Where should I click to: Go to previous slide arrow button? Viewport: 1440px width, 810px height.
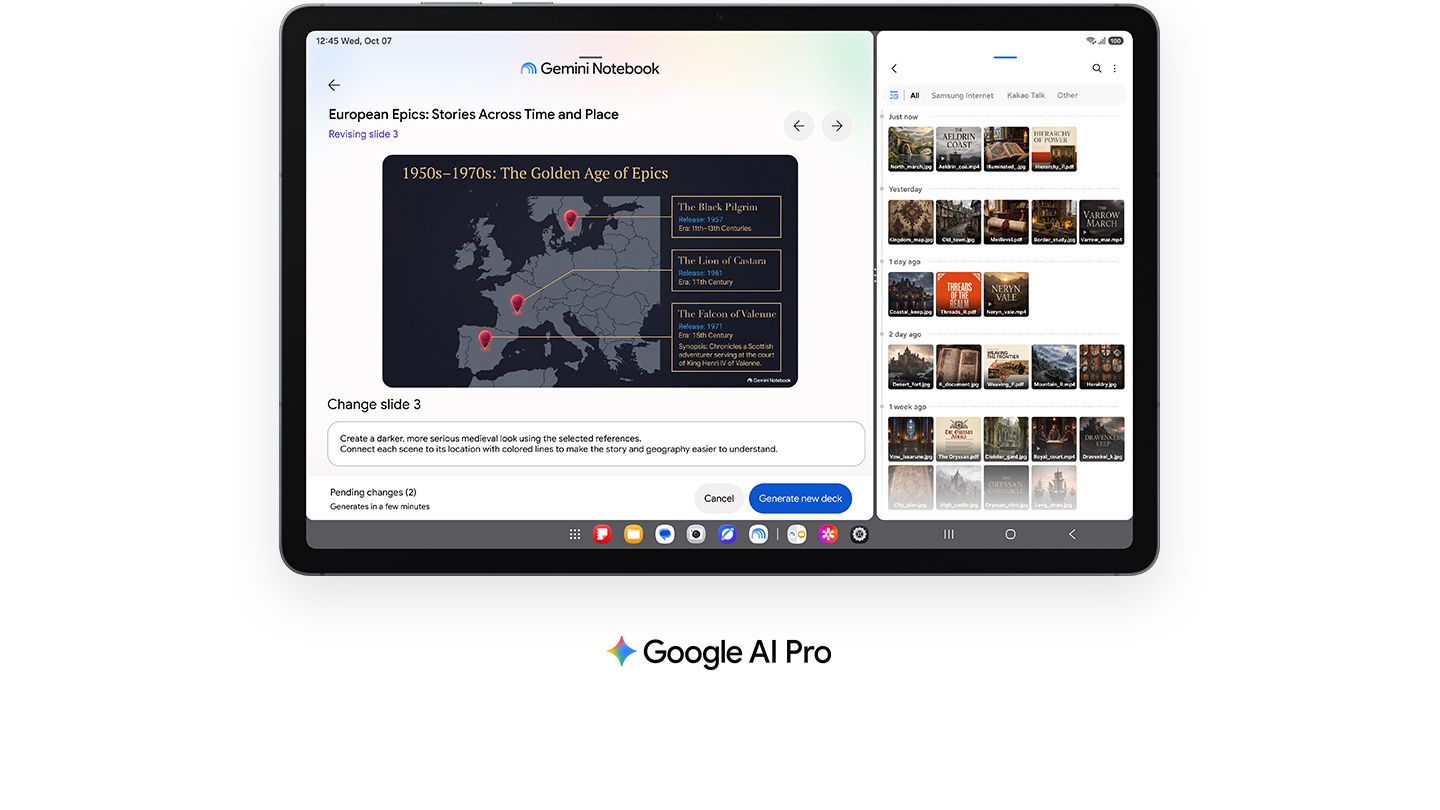pos(798,126)
